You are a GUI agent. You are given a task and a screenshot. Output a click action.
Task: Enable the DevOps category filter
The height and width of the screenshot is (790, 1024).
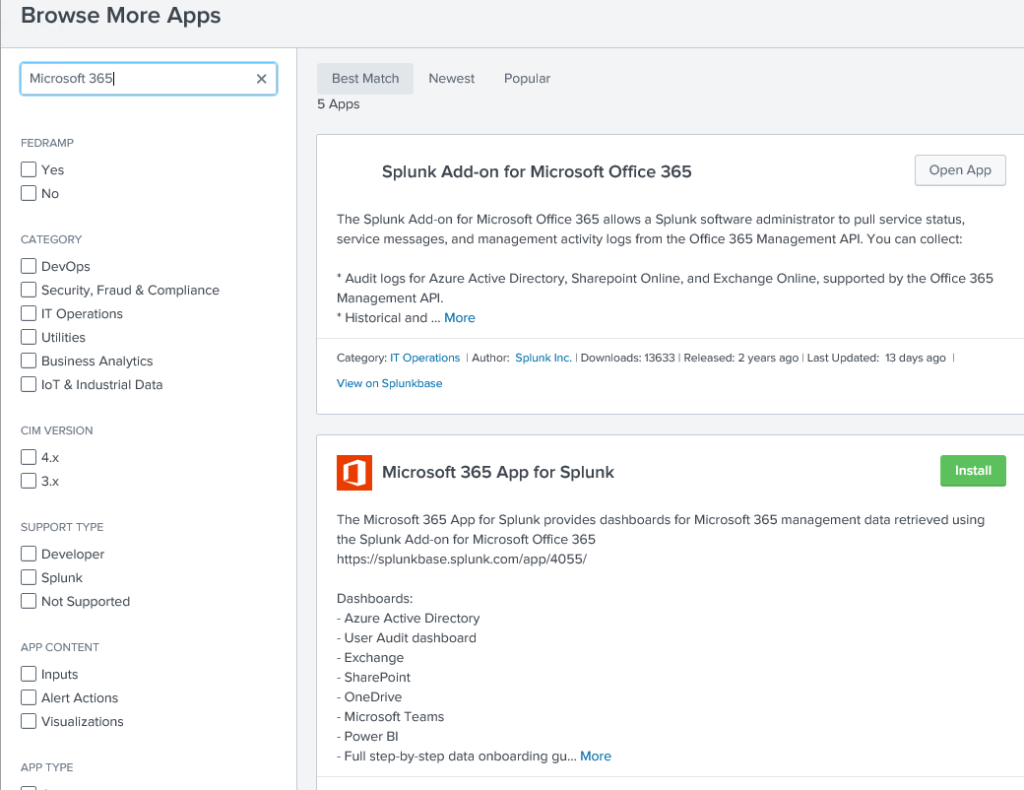(28, 266)
